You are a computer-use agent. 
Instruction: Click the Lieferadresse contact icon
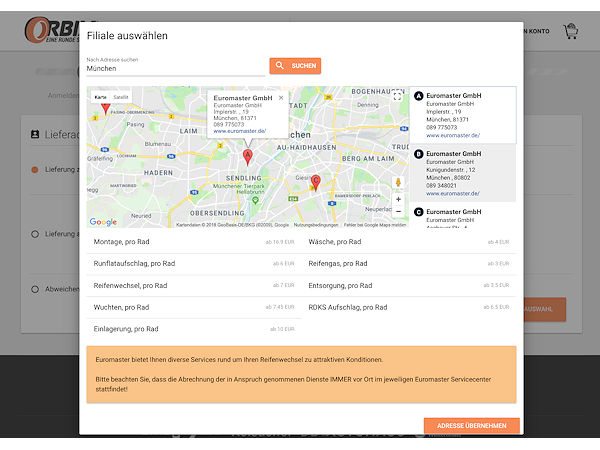pyautogui.click(x=35, y=134)
